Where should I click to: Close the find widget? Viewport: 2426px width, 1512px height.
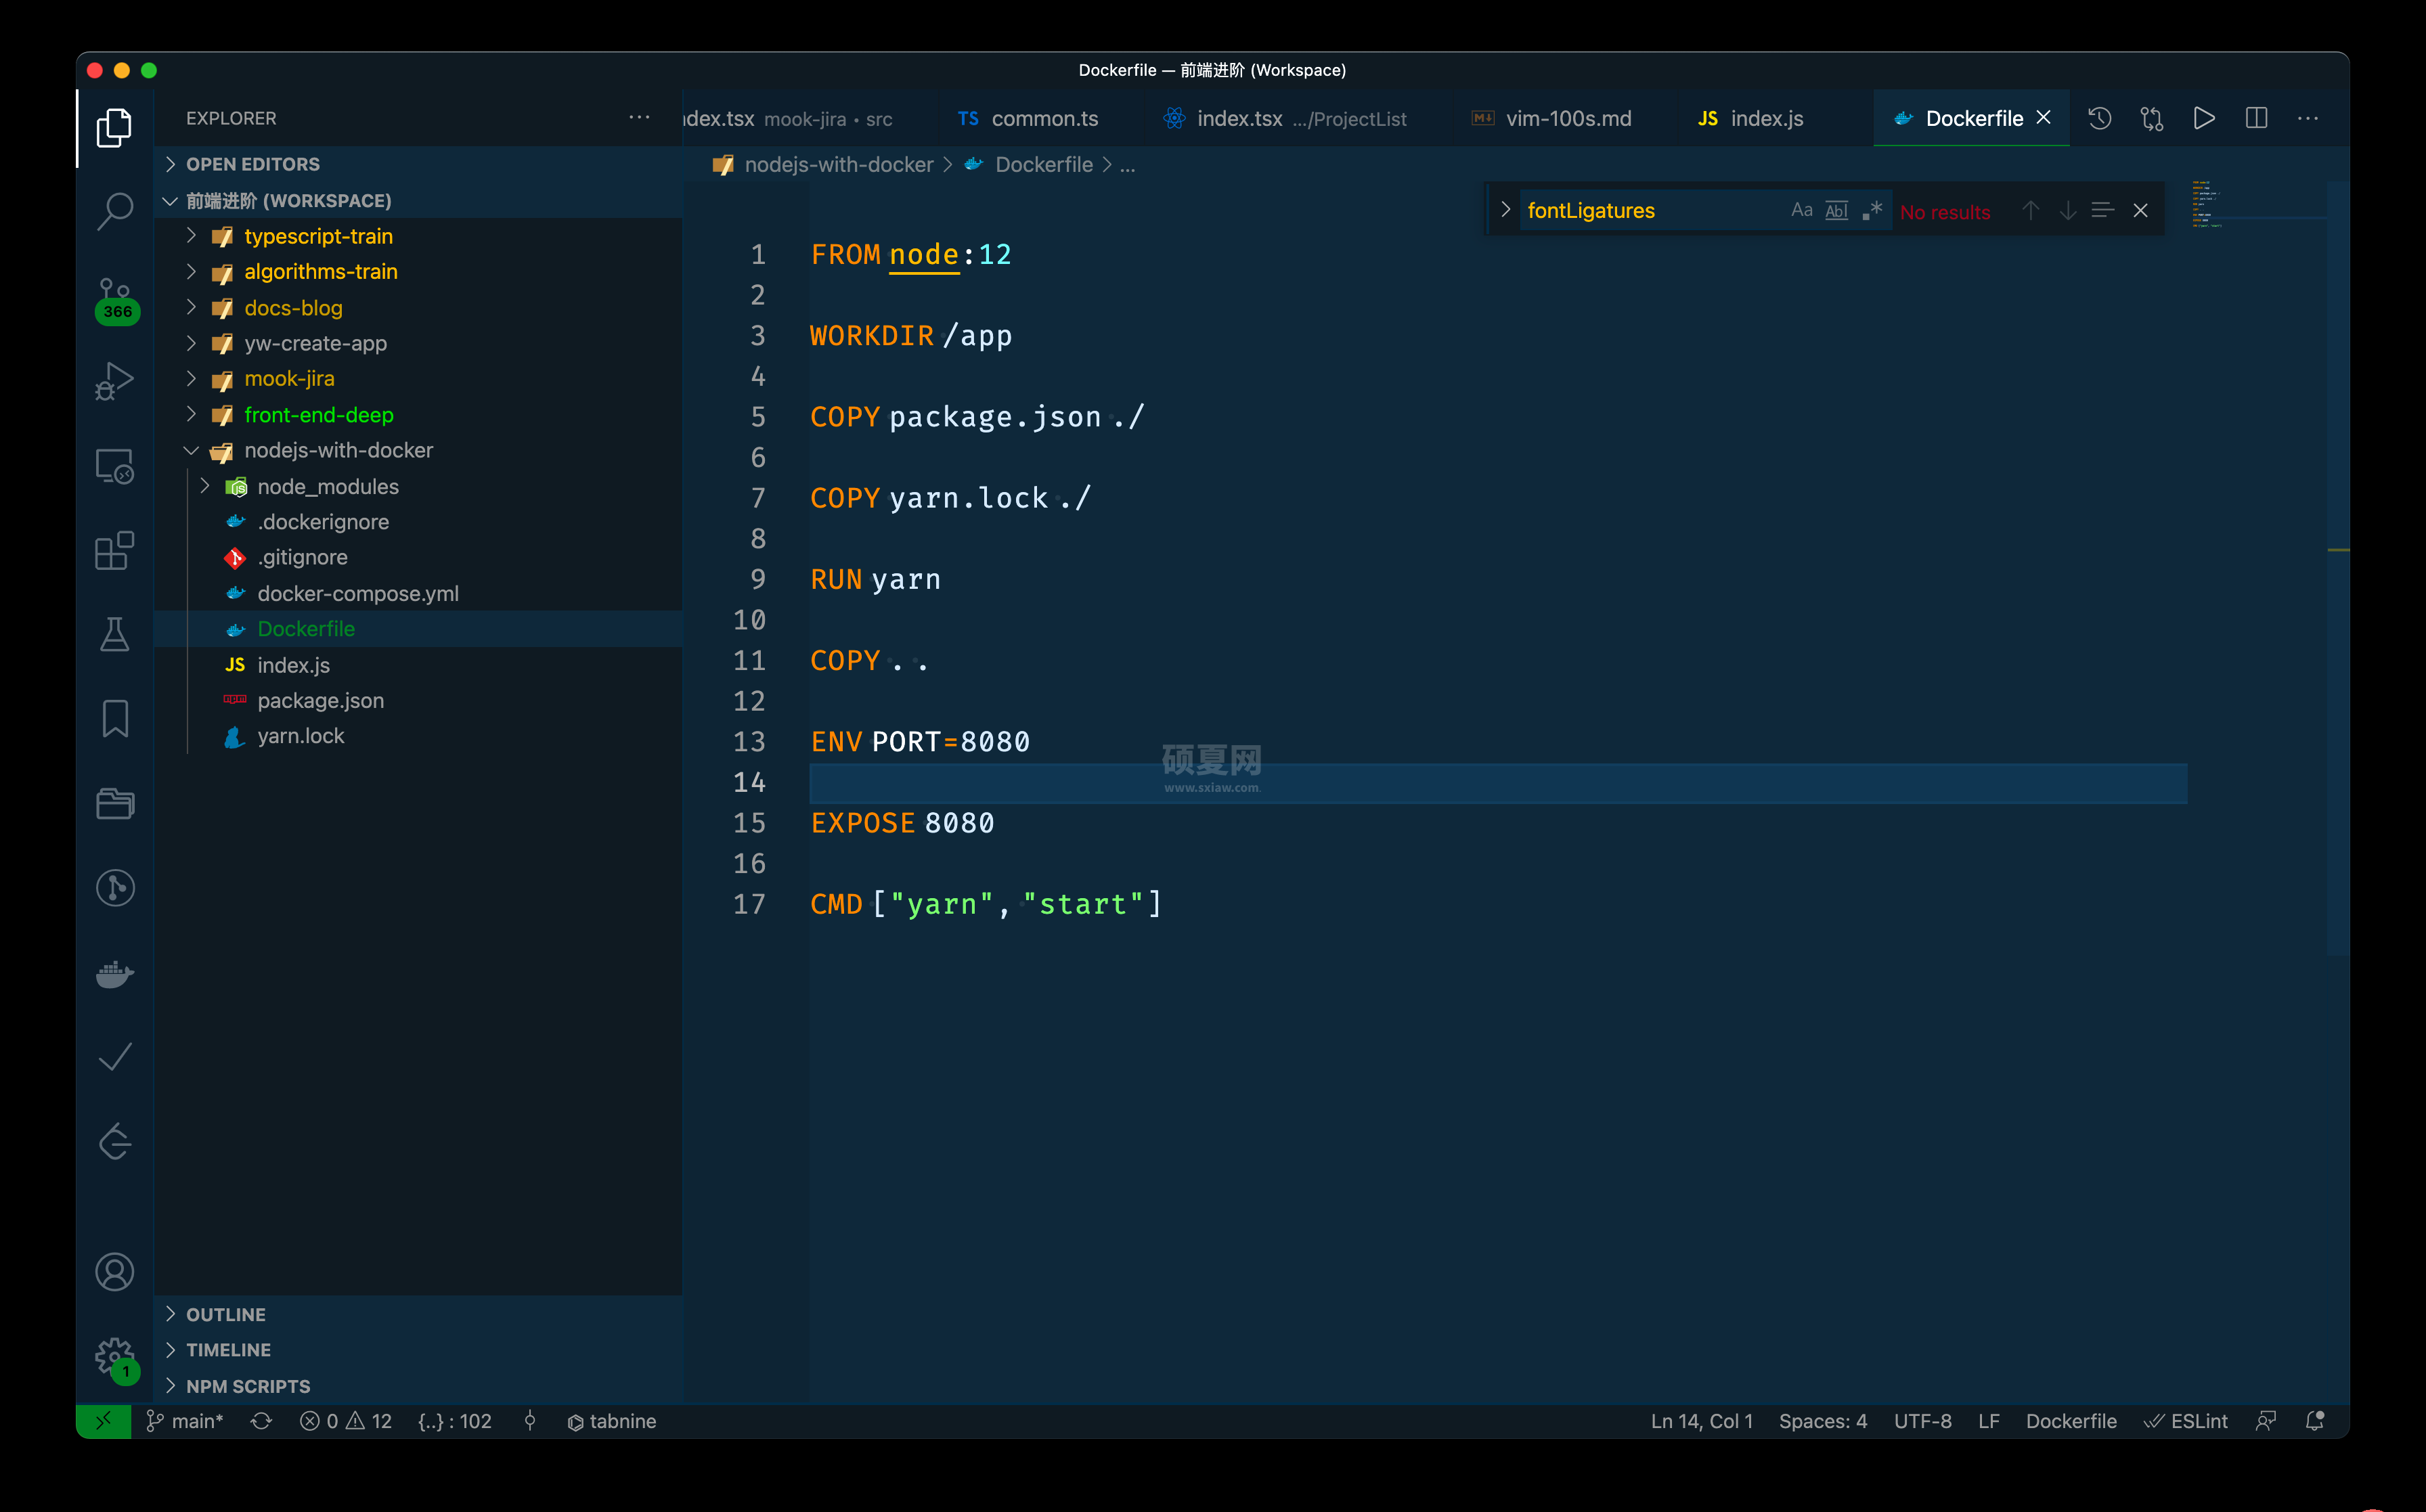pyautogui.click(x=2140, y=210)
